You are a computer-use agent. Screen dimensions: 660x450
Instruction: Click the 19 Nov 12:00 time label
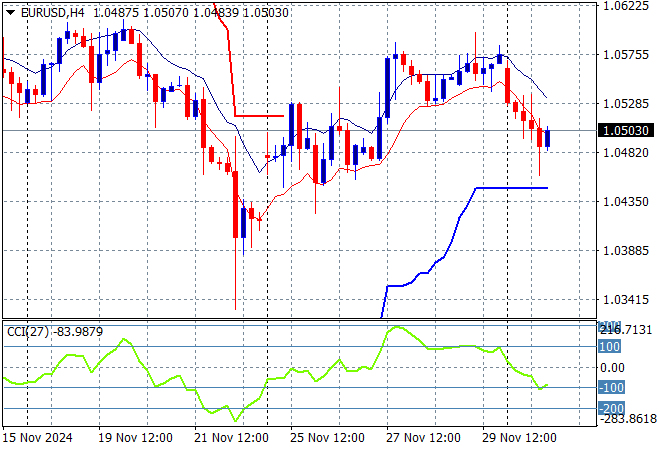pyautogui.click(x=135, y=438)
